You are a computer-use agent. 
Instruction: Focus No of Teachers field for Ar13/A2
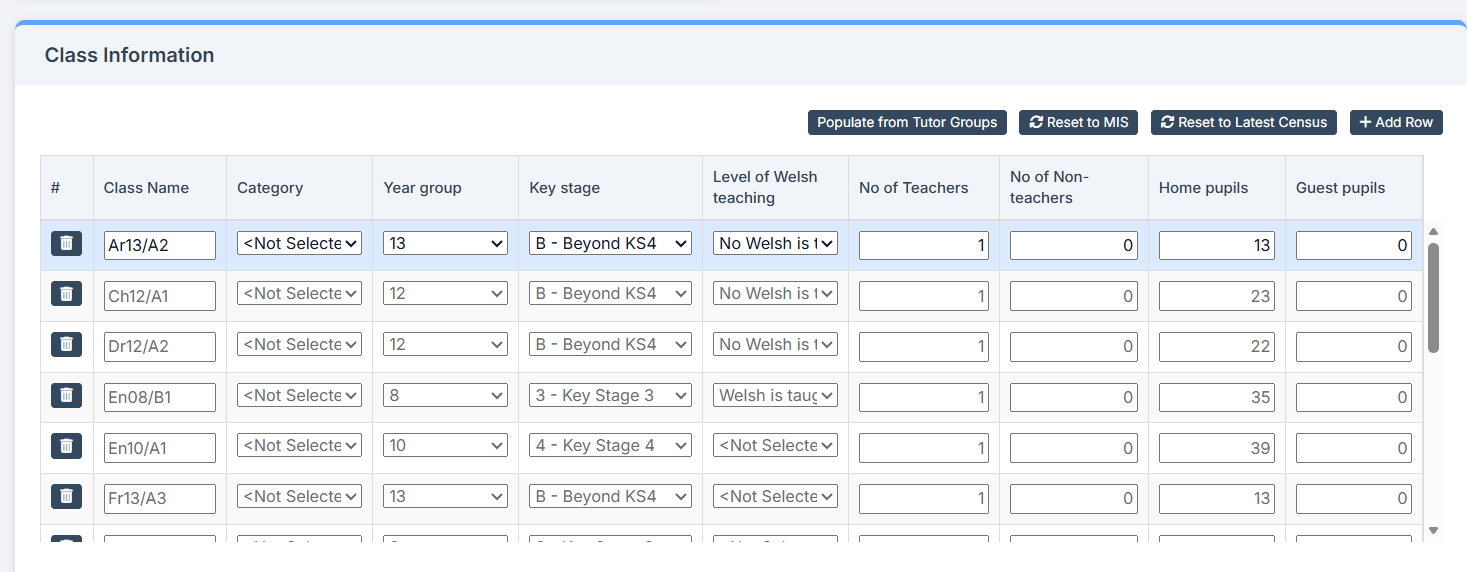(x=923, y=246)
